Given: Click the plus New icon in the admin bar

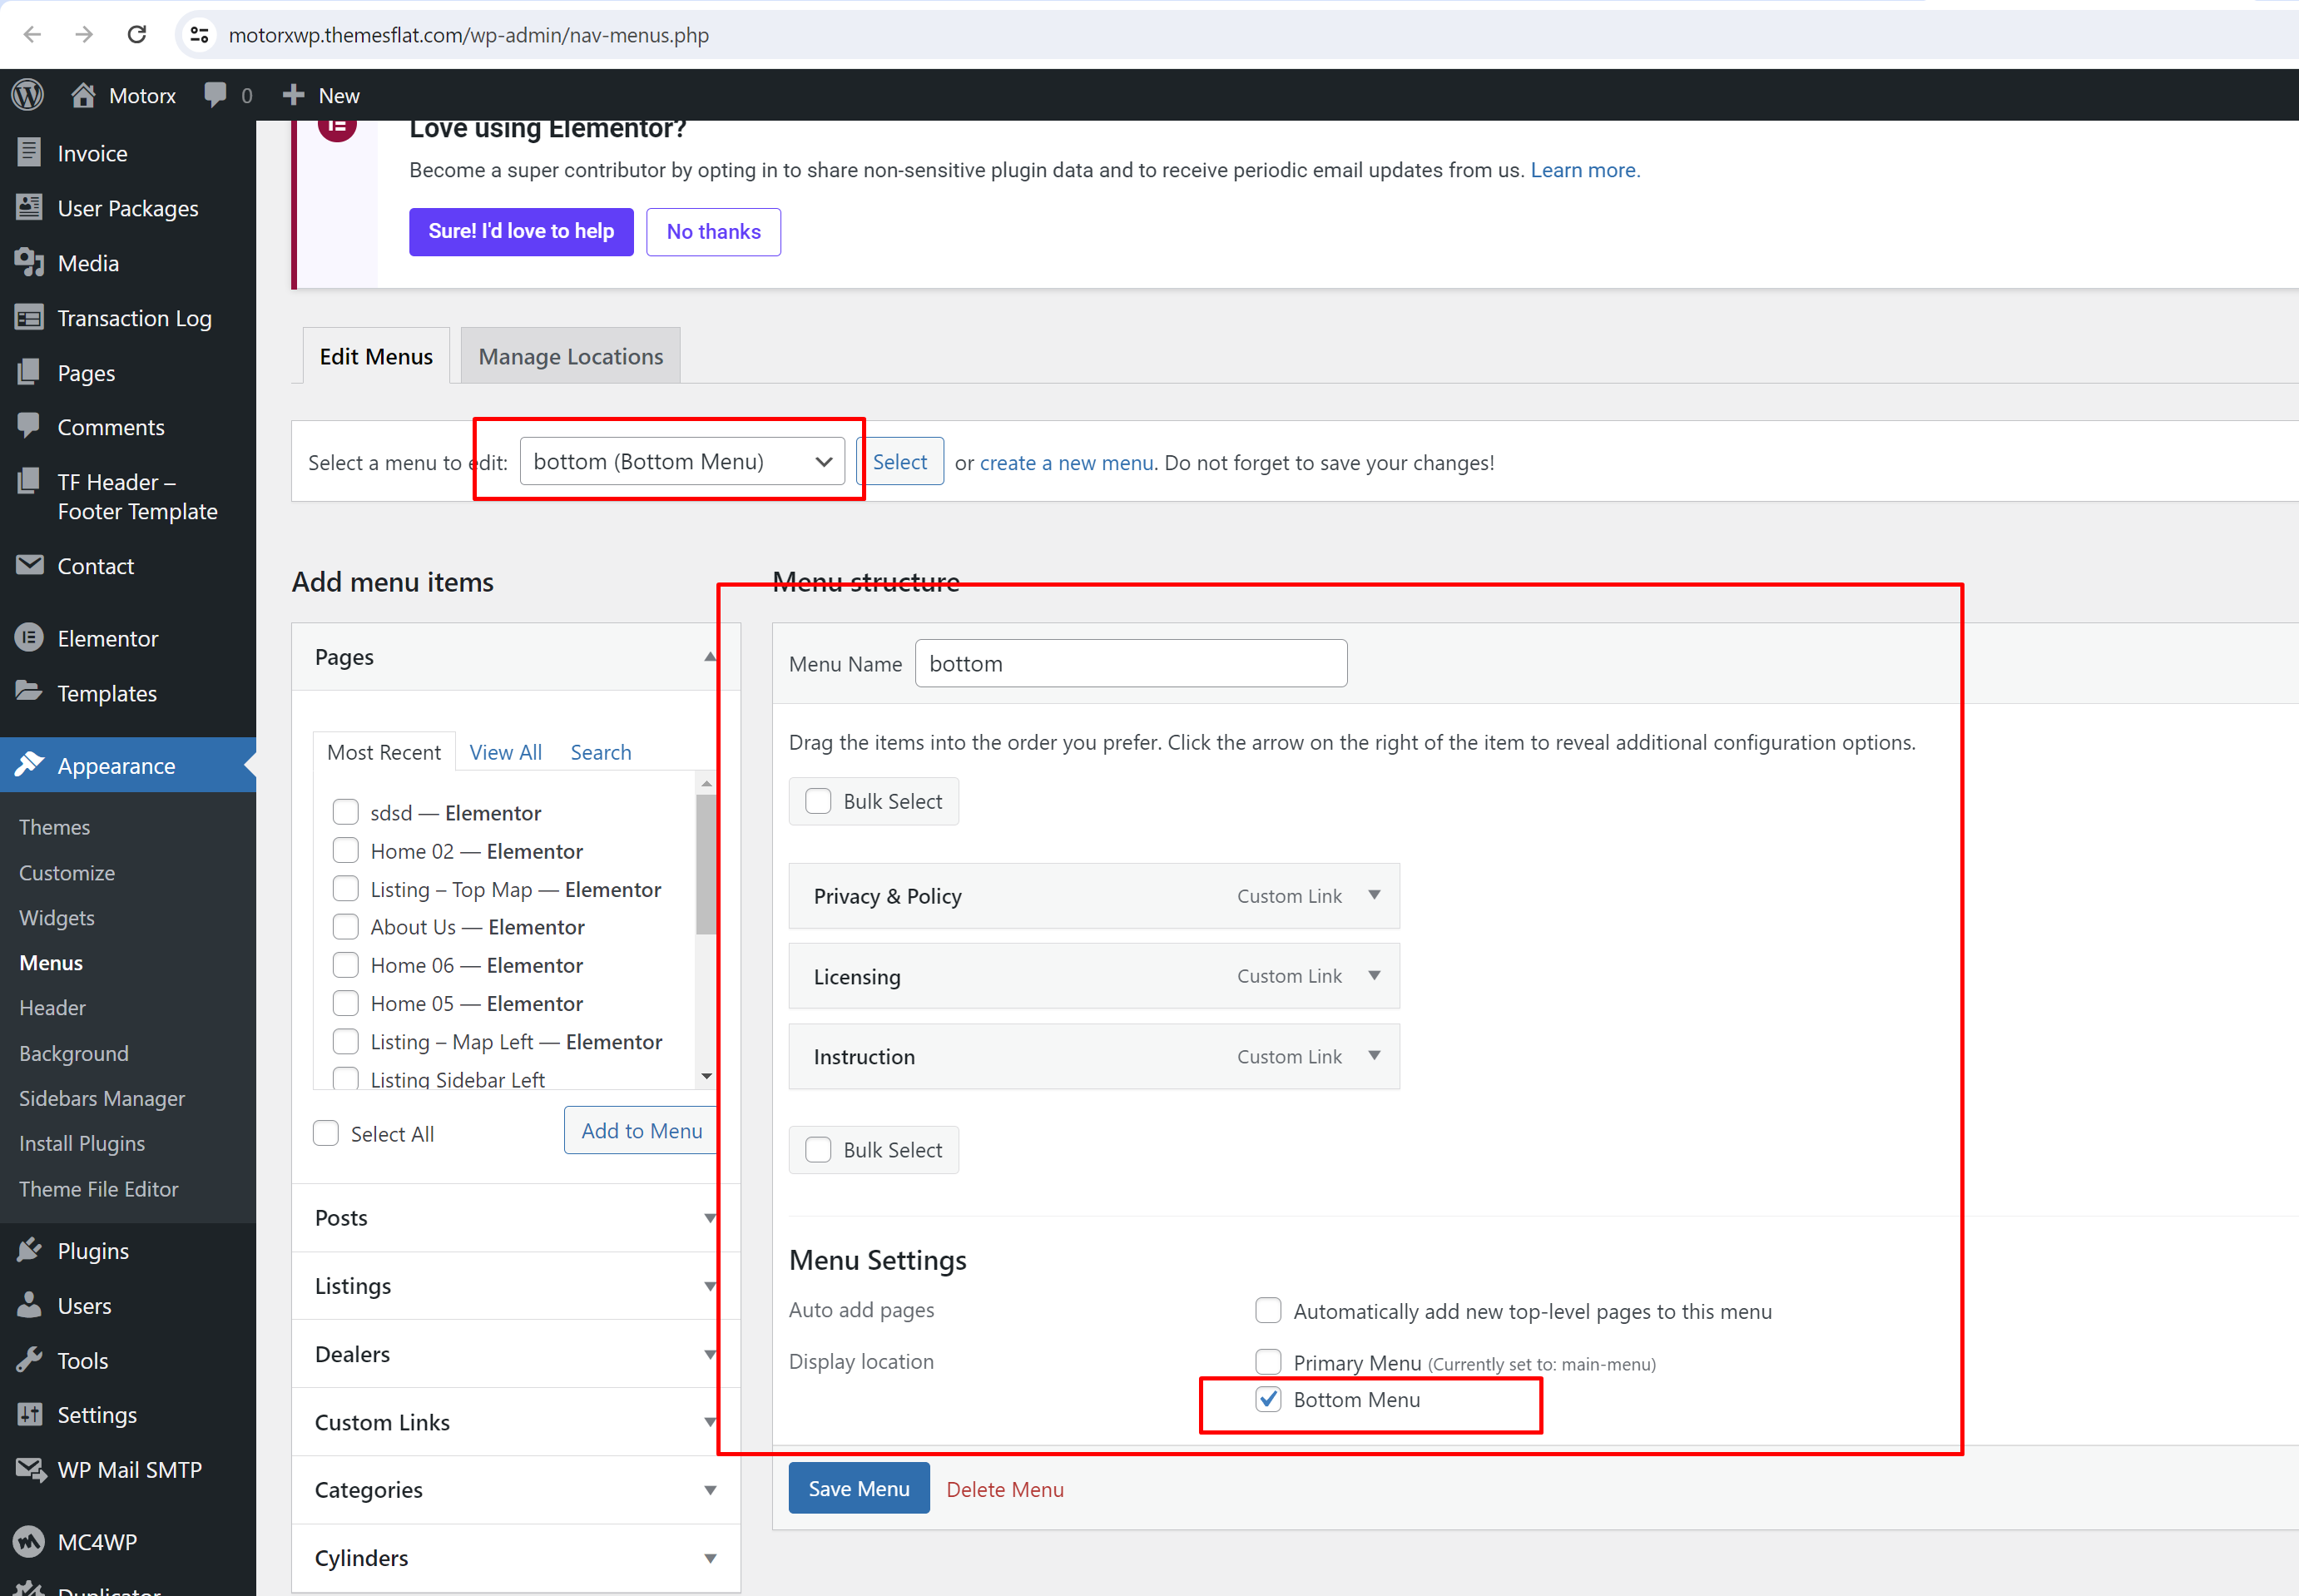Looking at the screenshot, I should pyautogui.click(x=293, y=95).
